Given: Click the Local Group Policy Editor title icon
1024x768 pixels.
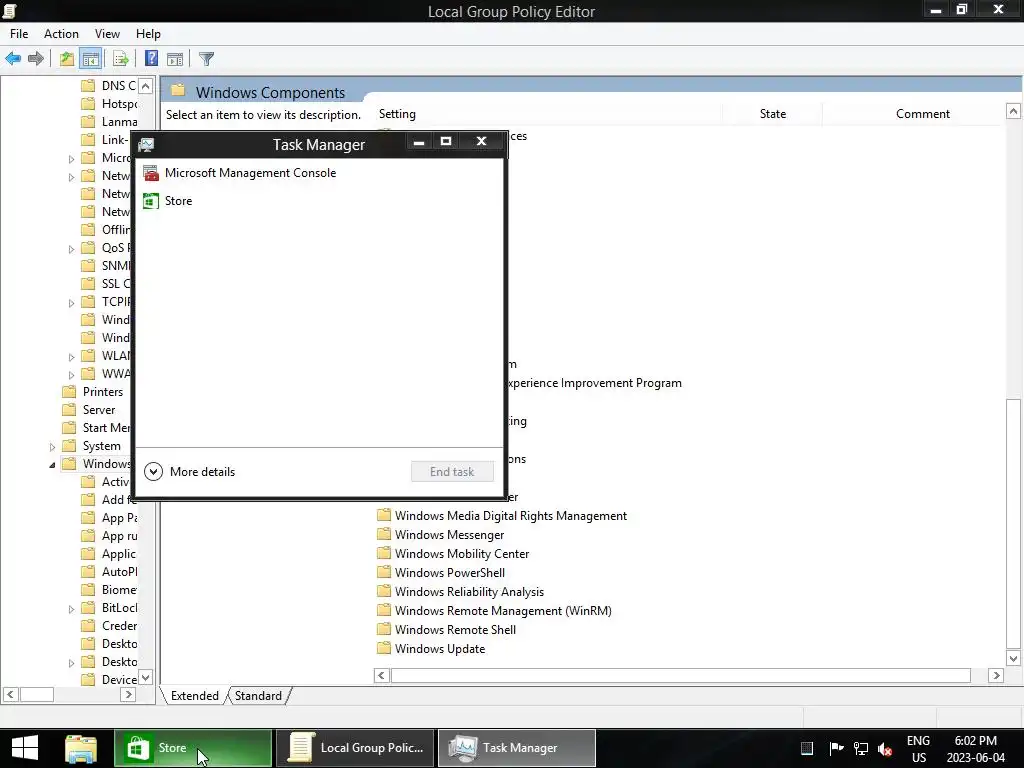Looking at the screenshot, I should (9, 10).
